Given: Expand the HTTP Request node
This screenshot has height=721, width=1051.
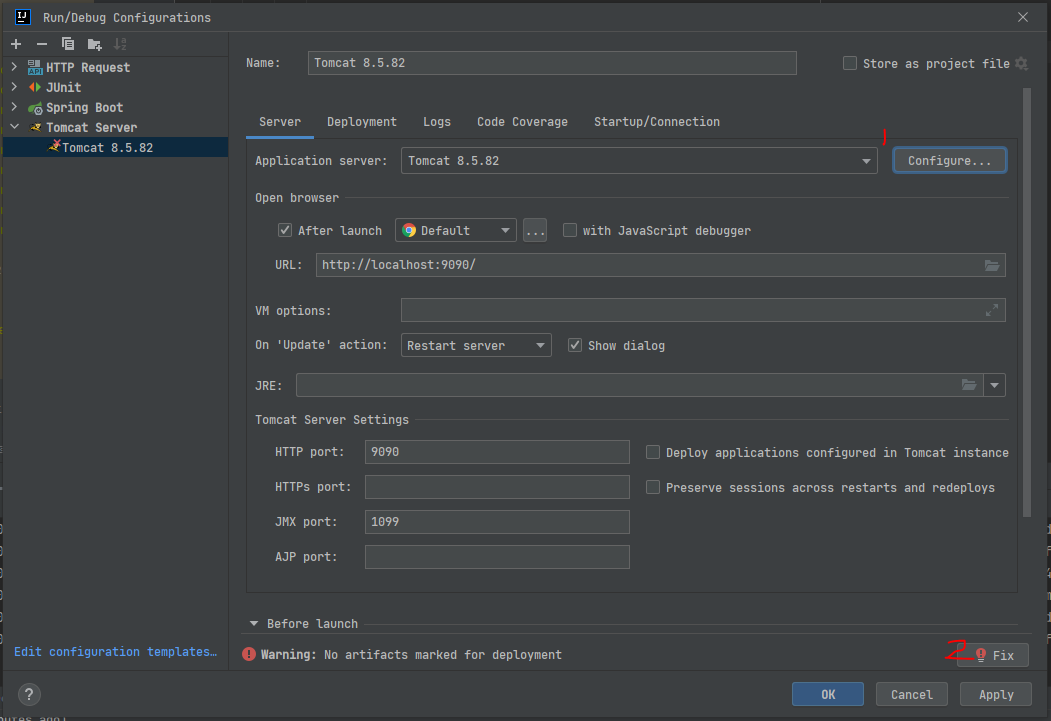Looking at the screenshot, I should tap(14, 67).
